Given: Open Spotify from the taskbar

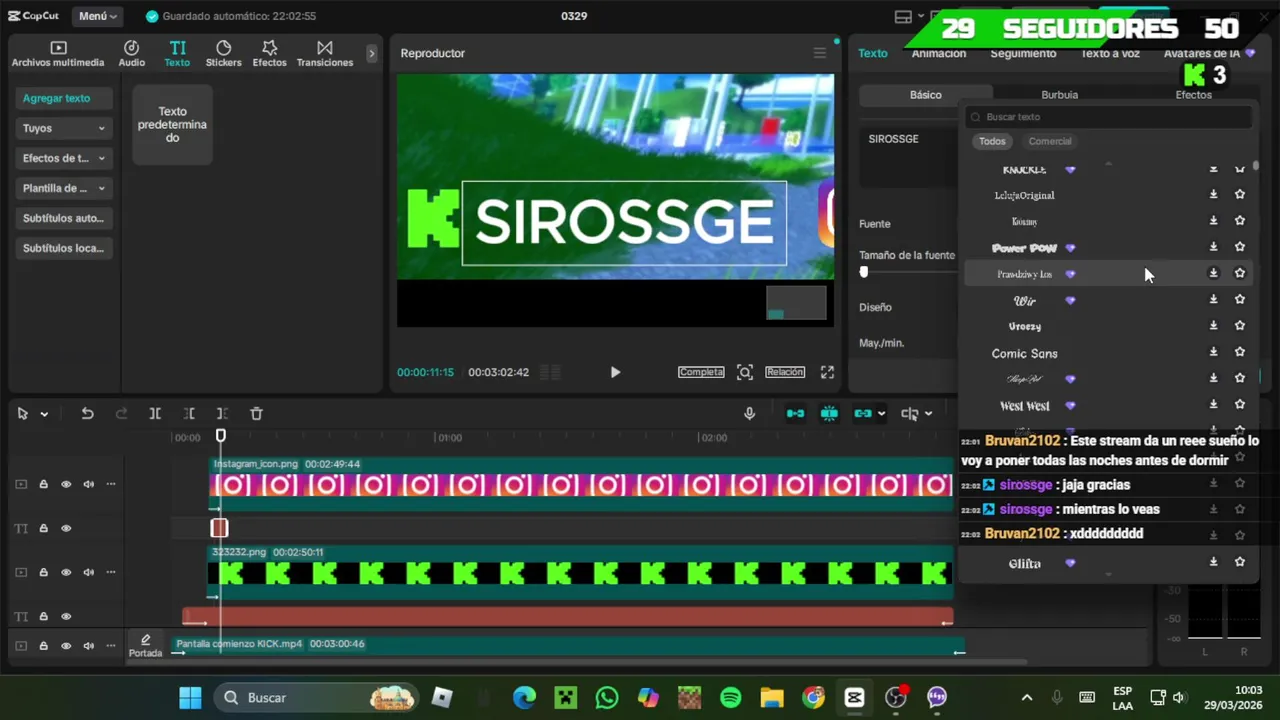Looking at the screenshot, I should tap(731, 697).
